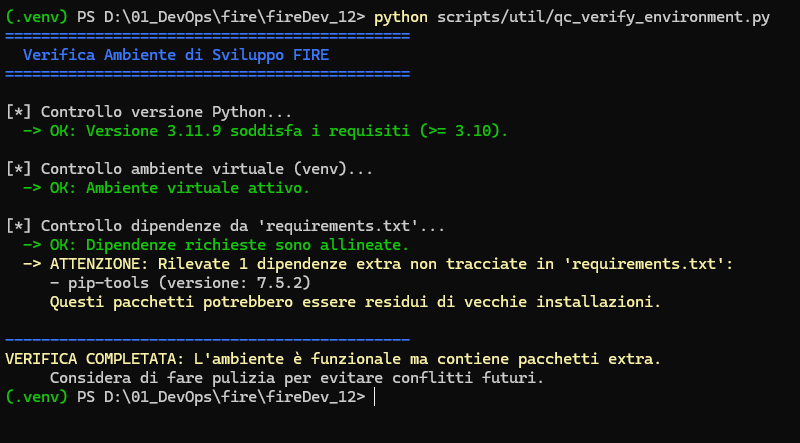This screenshot has height=443, width=800.
Task: Click the 'Questi pacchetti potrebbero essere residui' line
Action: tap(355, 301)
